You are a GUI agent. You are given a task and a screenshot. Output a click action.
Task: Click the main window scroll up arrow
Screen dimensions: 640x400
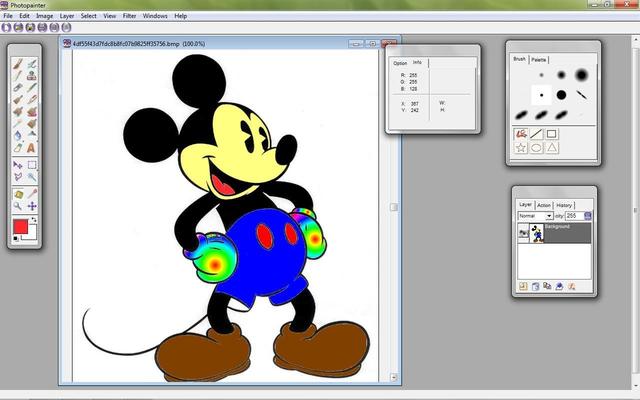(x=636, y=40)
